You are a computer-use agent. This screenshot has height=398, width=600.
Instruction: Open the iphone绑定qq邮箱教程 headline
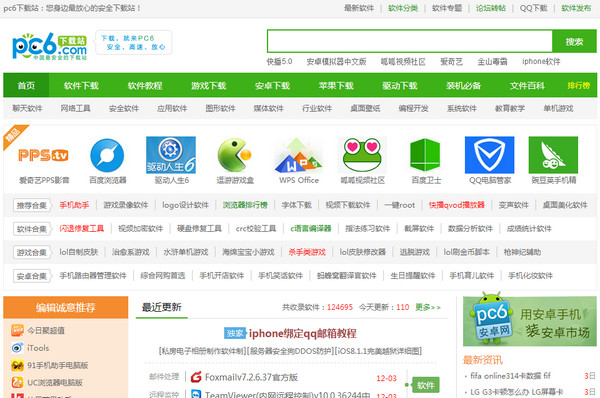303,333
